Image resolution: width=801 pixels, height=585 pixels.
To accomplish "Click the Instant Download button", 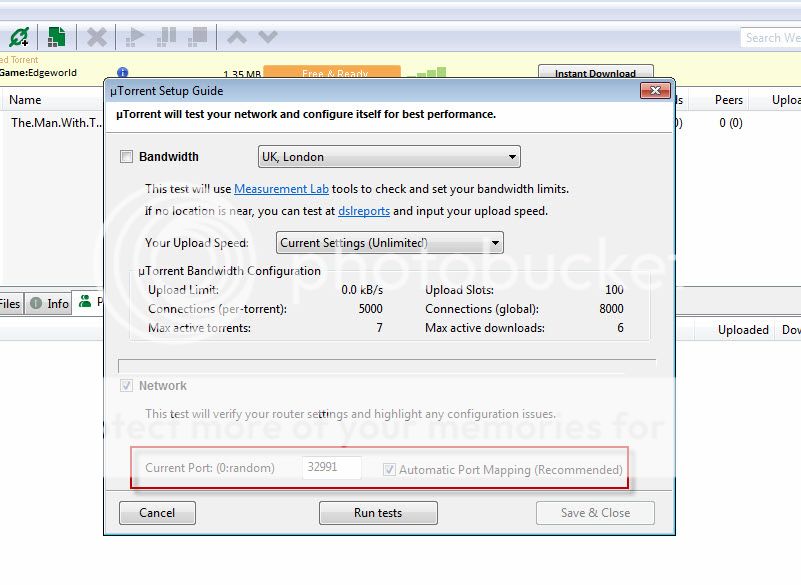I will click(596, 72).
